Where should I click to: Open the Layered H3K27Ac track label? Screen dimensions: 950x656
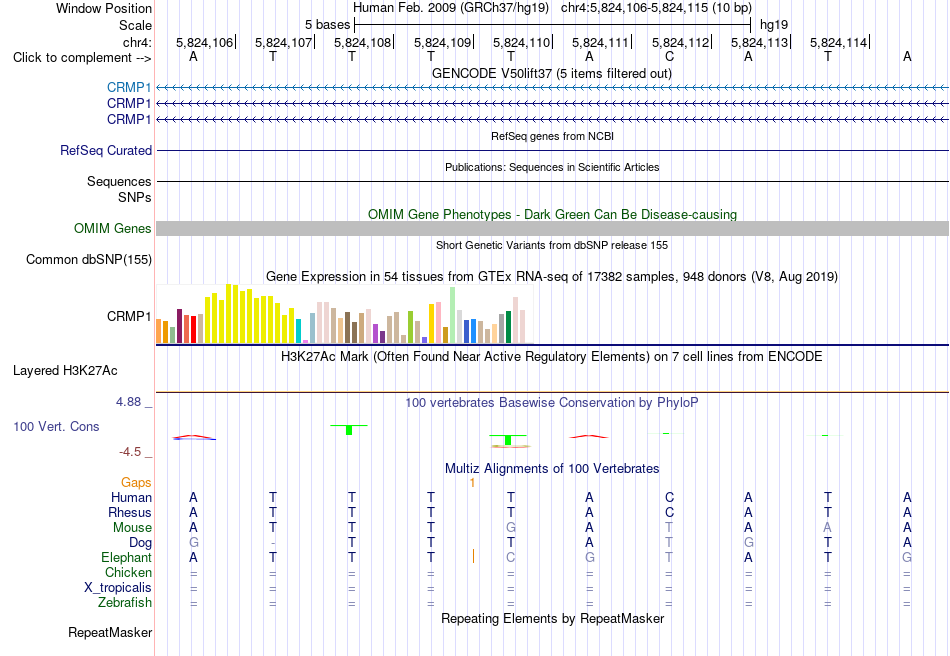pos(65,370)
